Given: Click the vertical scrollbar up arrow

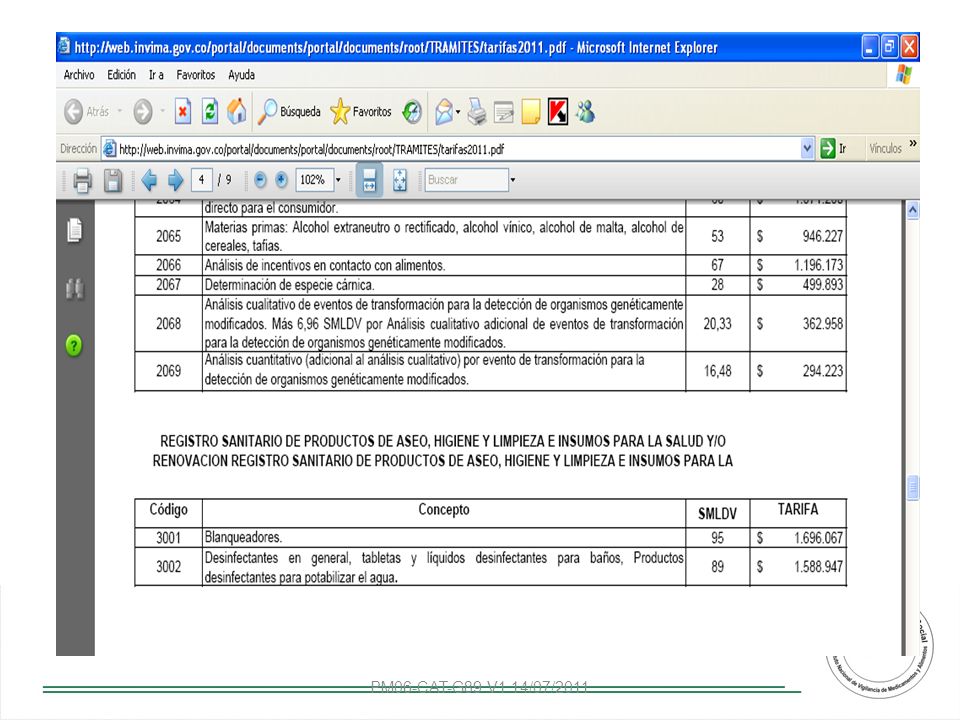Looking at the screenshot, I should [912, 211].
